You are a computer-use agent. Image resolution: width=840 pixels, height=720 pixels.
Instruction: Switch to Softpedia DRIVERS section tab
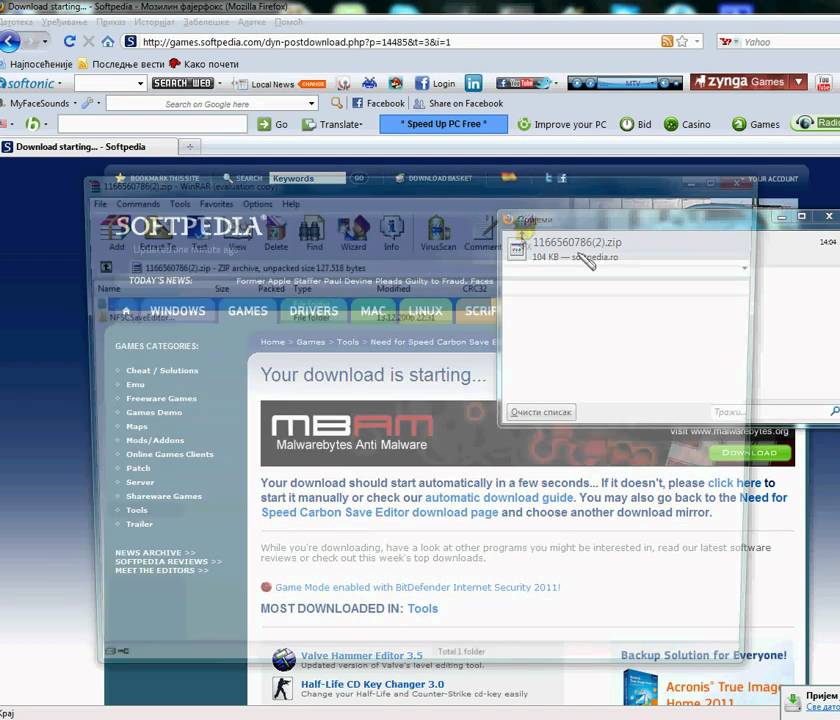314,311
